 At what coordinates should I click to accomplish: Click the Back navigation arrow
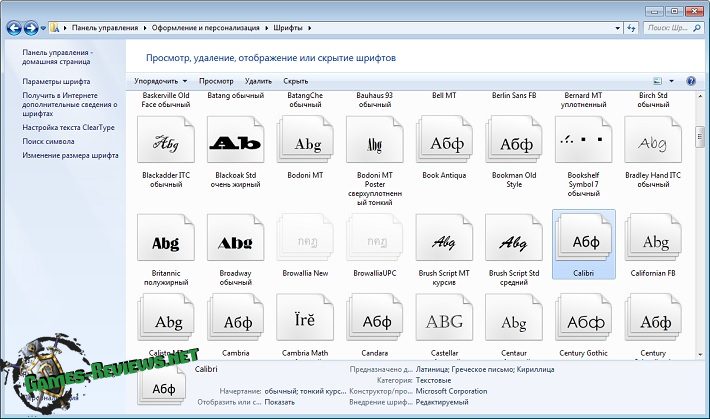[x=14, y=28]
